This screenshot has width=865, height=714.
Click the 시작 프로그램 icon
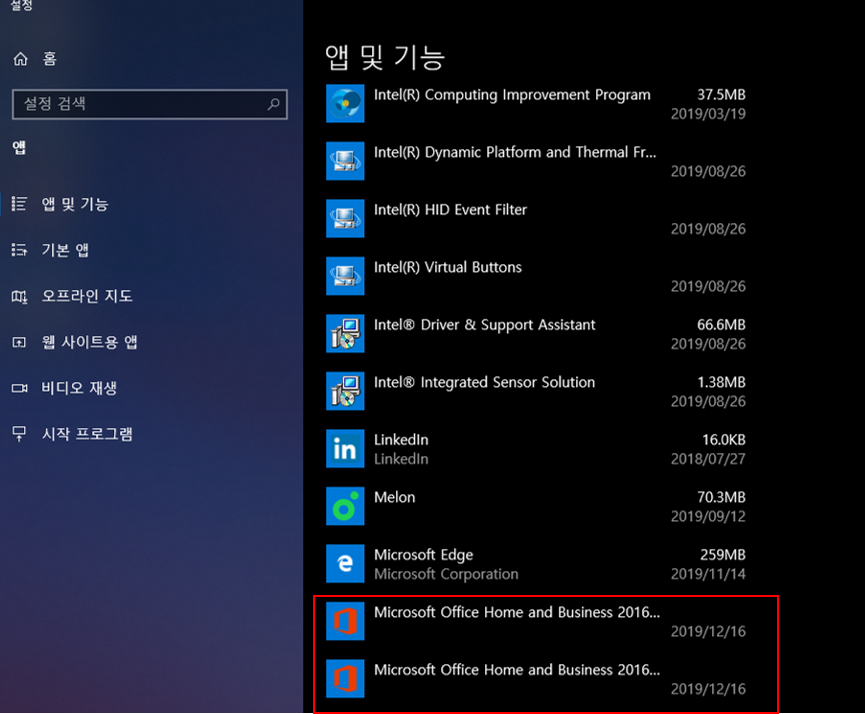click(19, 434)
